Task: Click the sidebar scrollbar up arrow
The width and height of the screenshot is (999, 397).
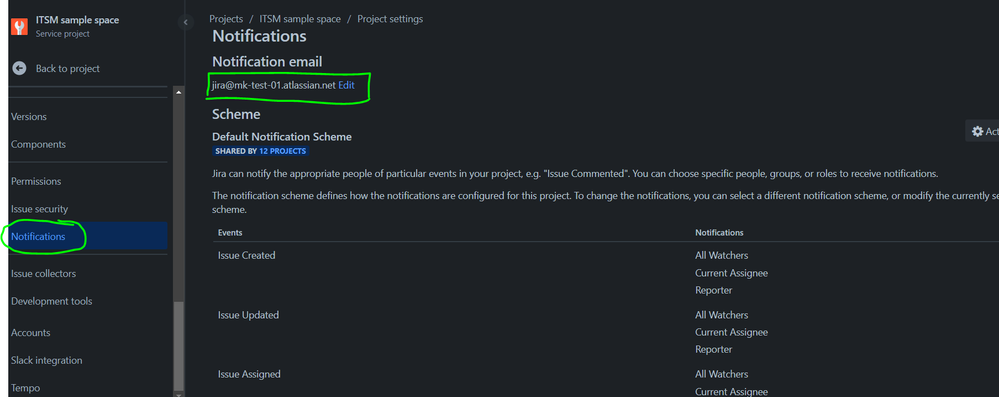Action: [178, 92]
